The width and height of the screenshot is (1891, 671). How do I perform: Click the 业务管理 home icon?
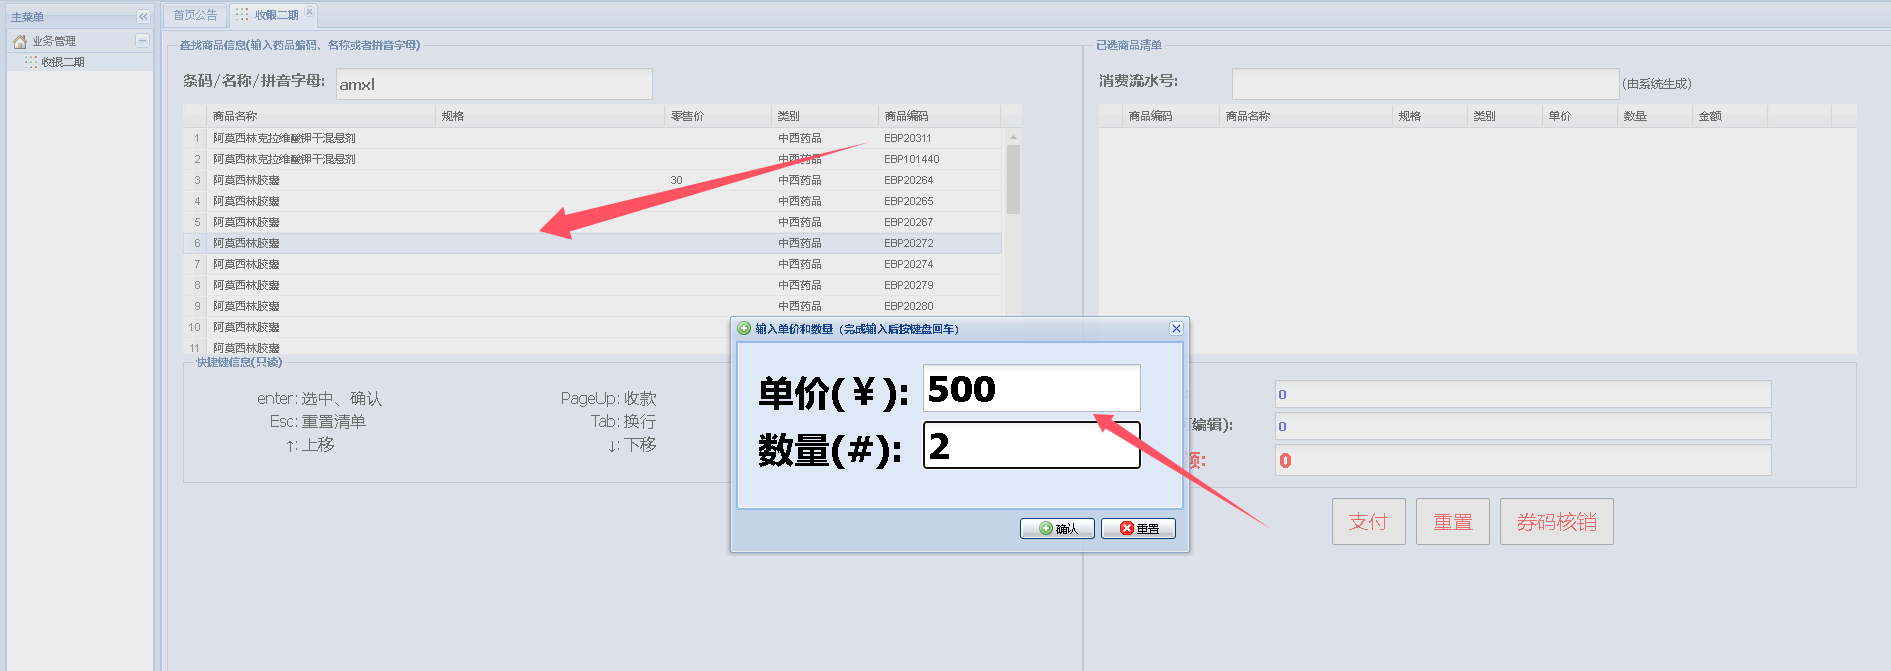click(19, 41)
